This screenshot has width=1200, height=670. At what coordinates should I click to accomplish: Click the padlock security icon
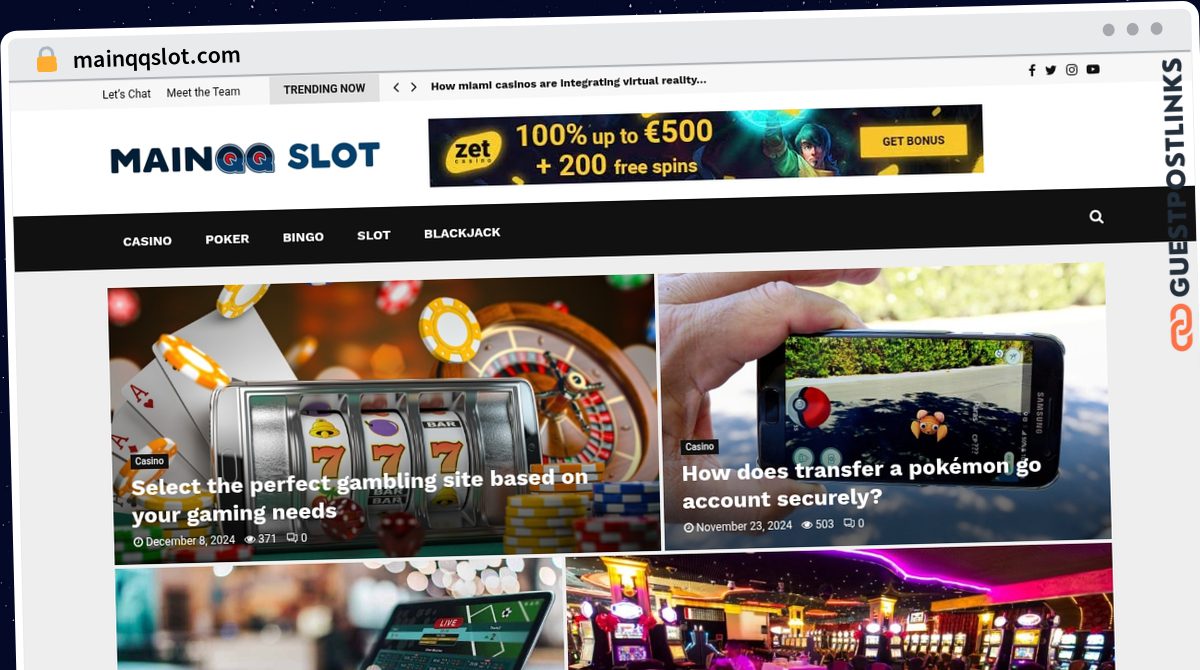pyautogui.click(x=47, y=59)
